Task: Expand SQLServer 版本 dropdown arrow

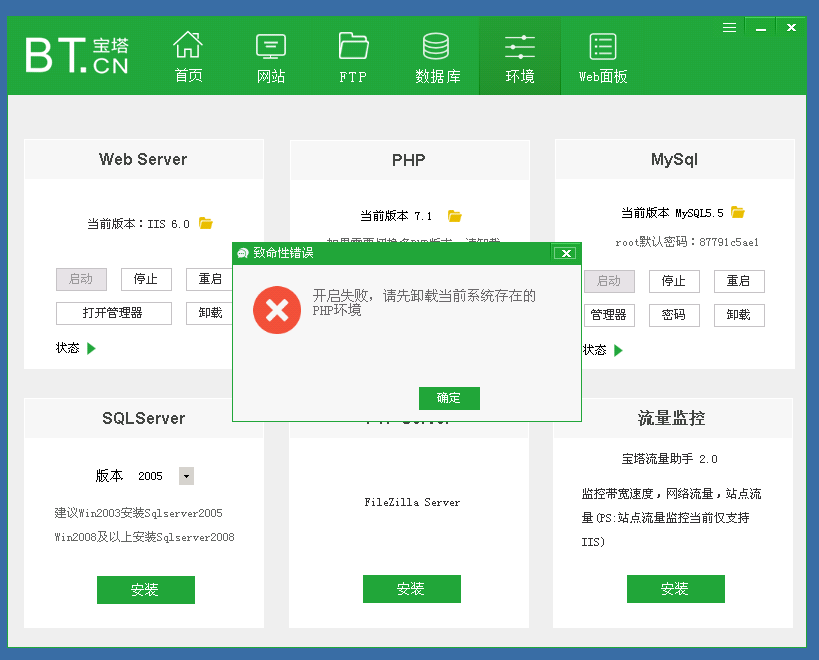Action: [x=186, y=476]
